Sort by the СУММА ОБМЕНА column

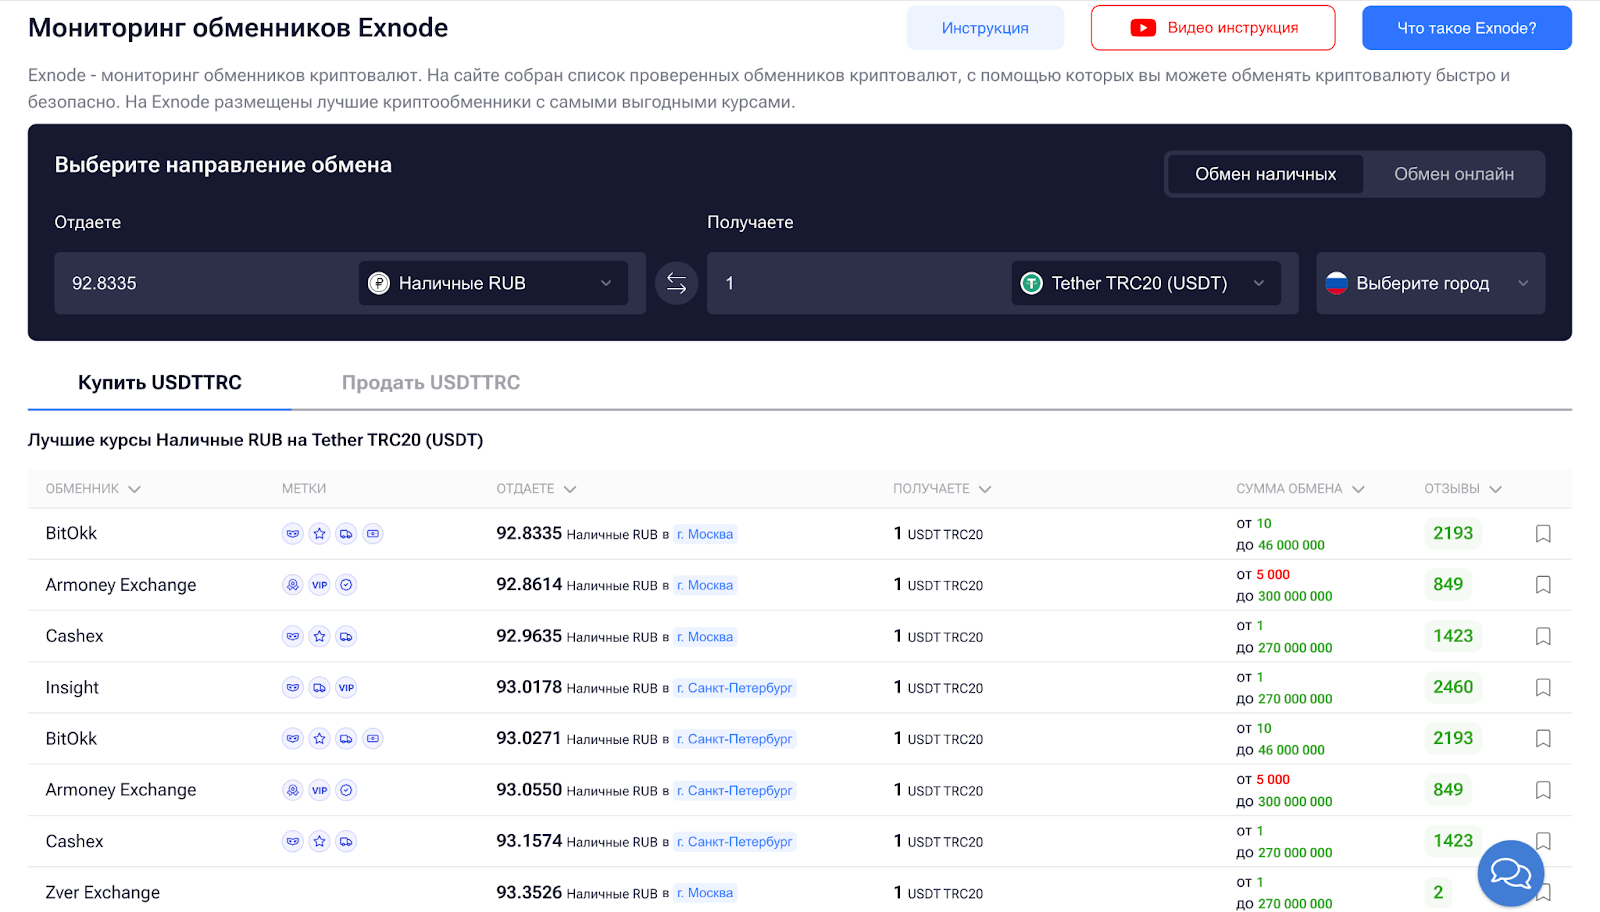click(x=1300, y=489)
